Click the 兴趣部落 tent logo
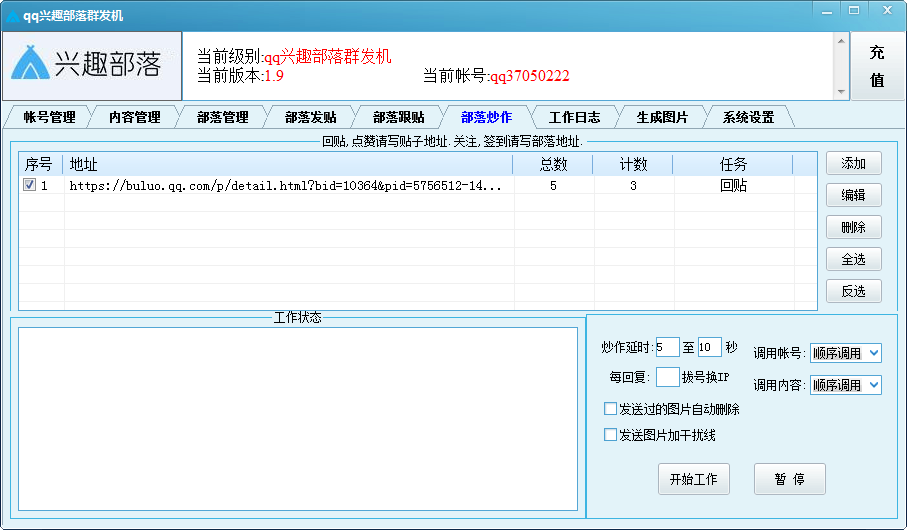The image size is (907, 530). [x=33, y=64]
